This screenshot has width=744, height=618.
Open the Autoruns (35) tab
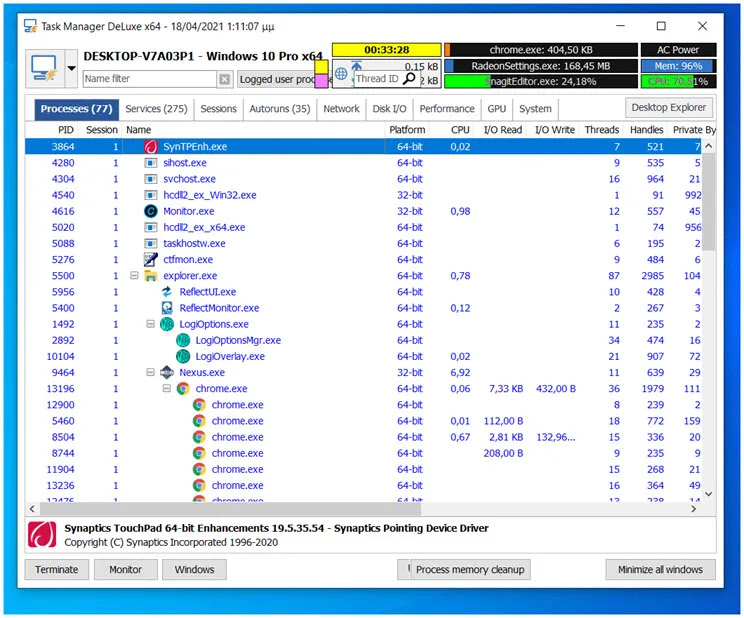280,109
